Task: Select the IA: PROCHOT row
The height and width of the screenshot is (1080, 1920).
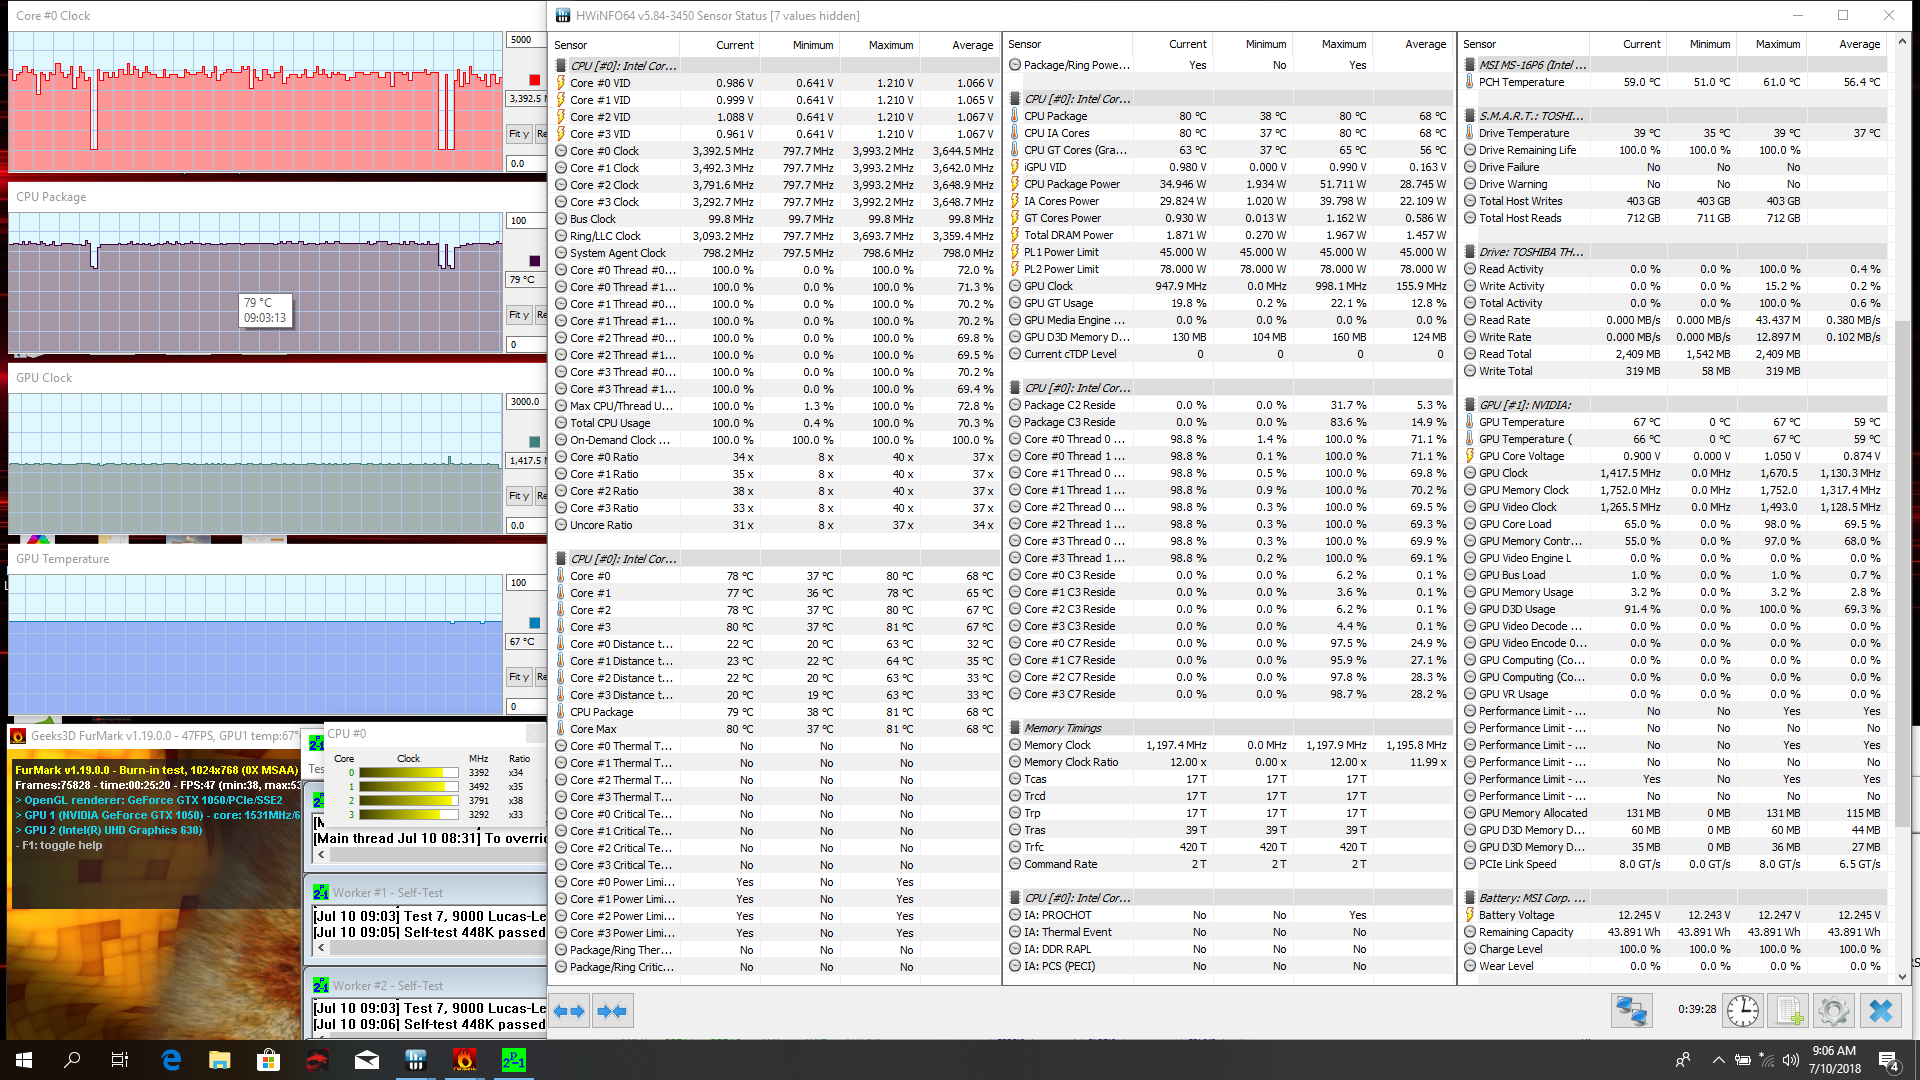Action: click(x=1230, y=915)
